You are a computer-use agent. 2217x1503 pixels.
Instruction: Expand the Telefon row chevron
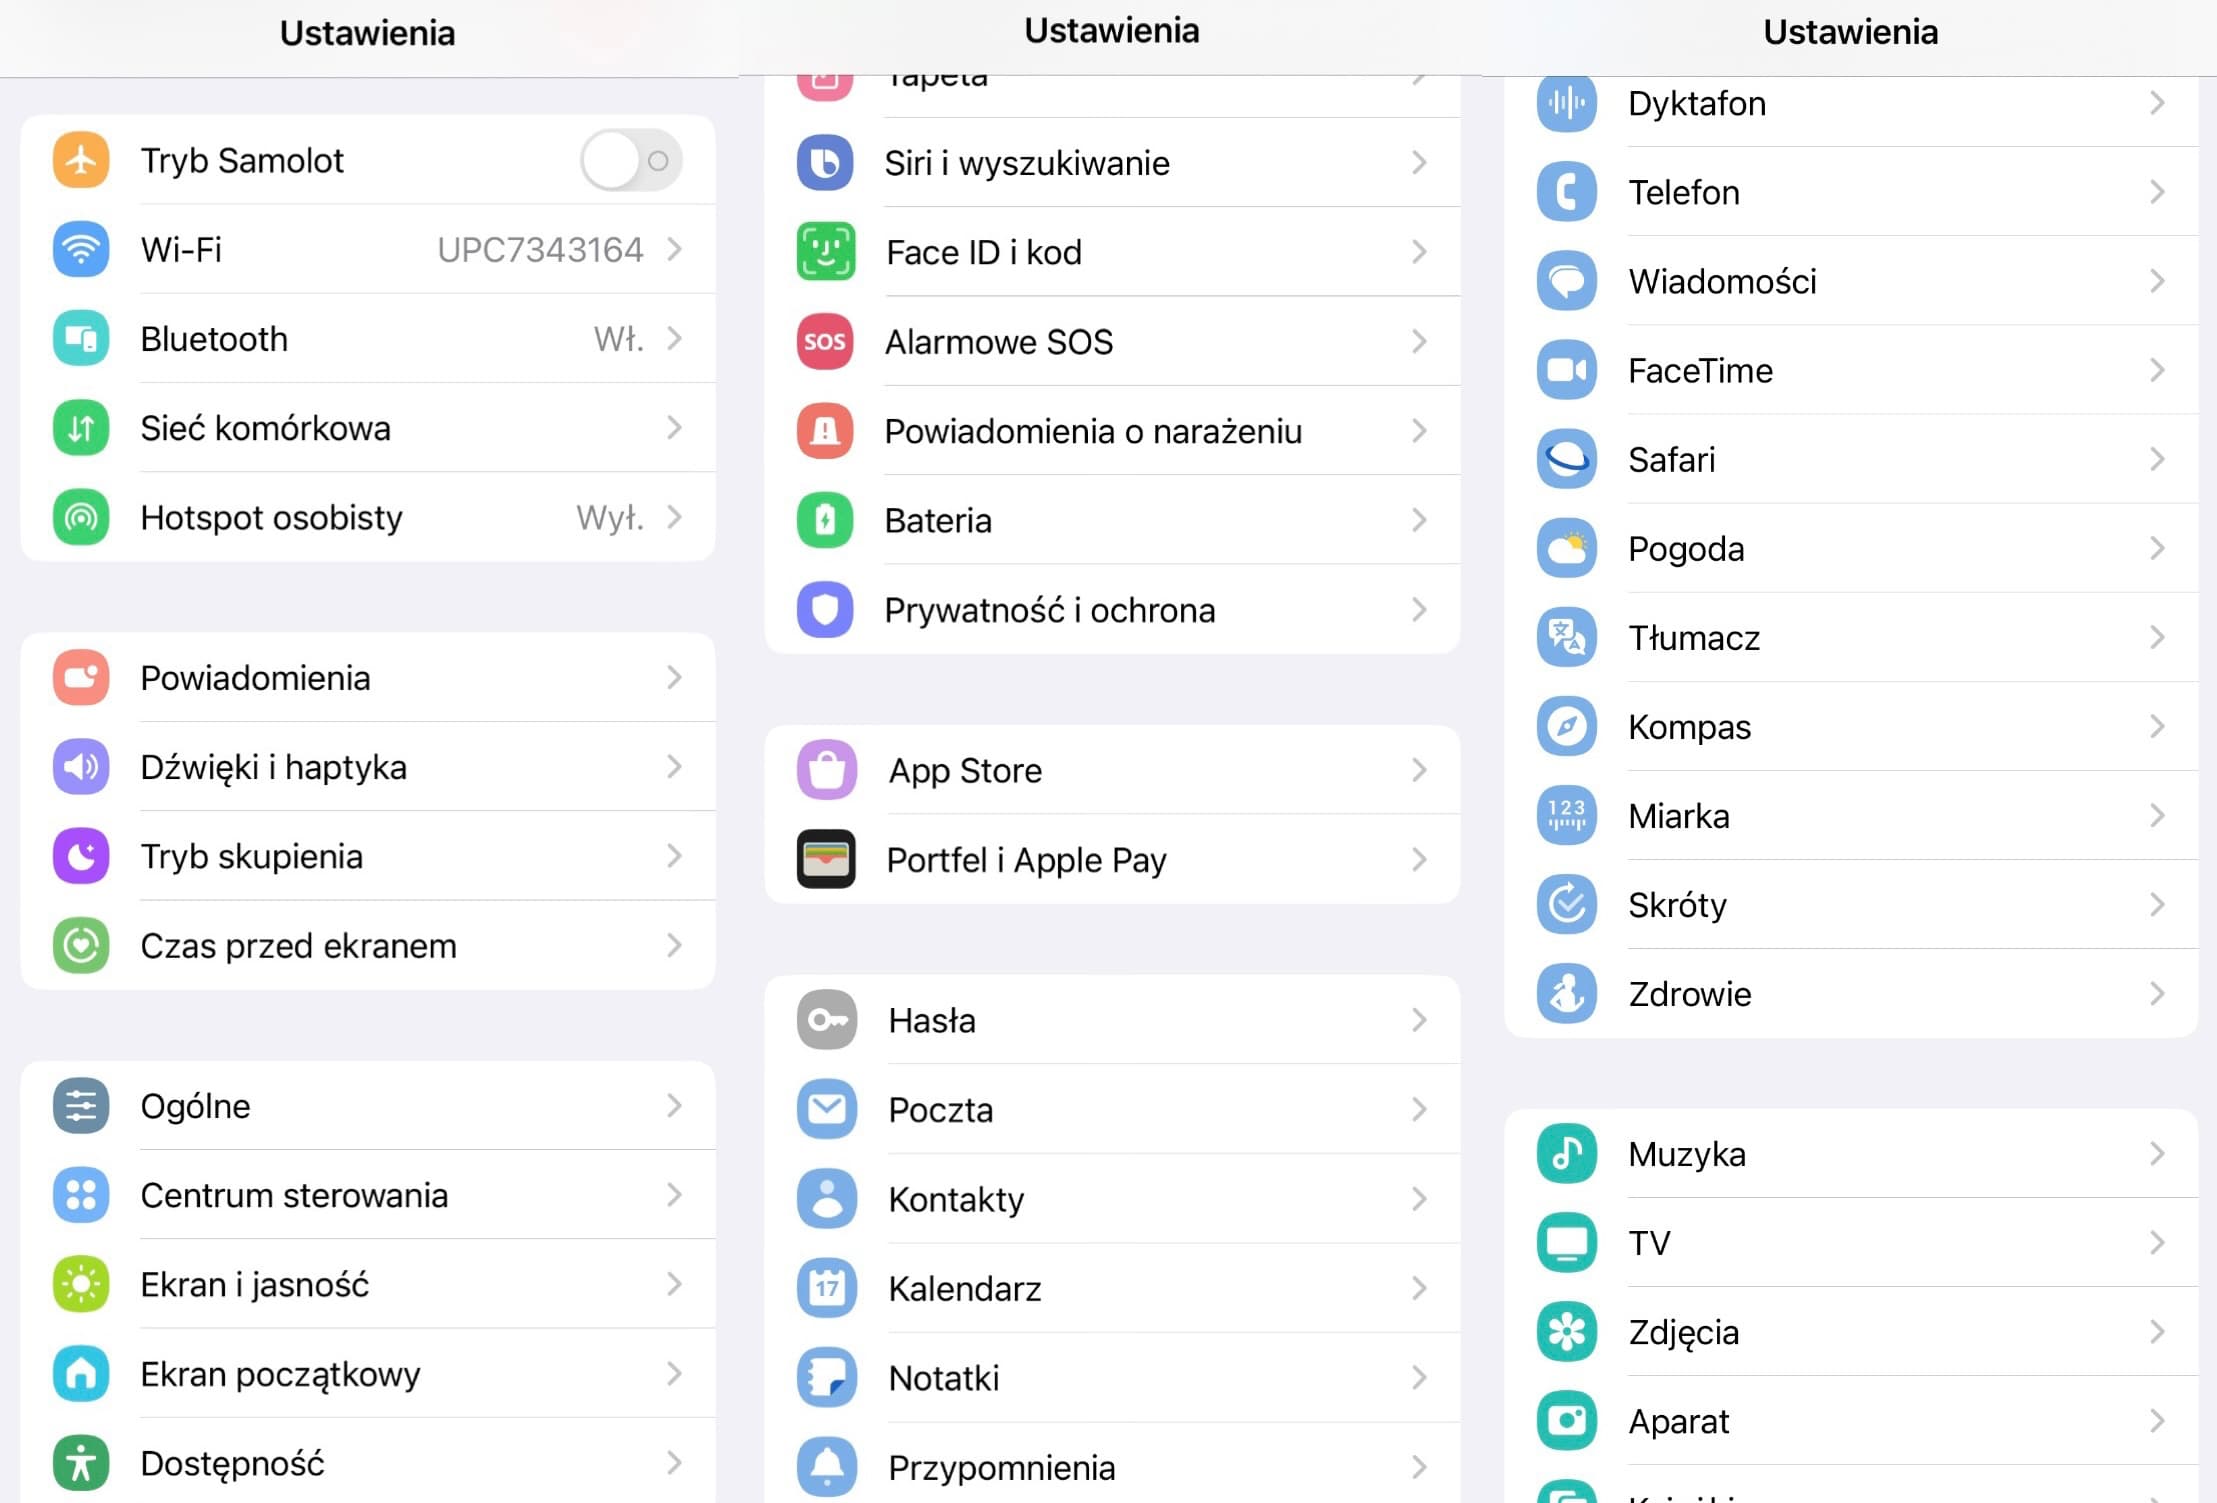[2158, 192]
